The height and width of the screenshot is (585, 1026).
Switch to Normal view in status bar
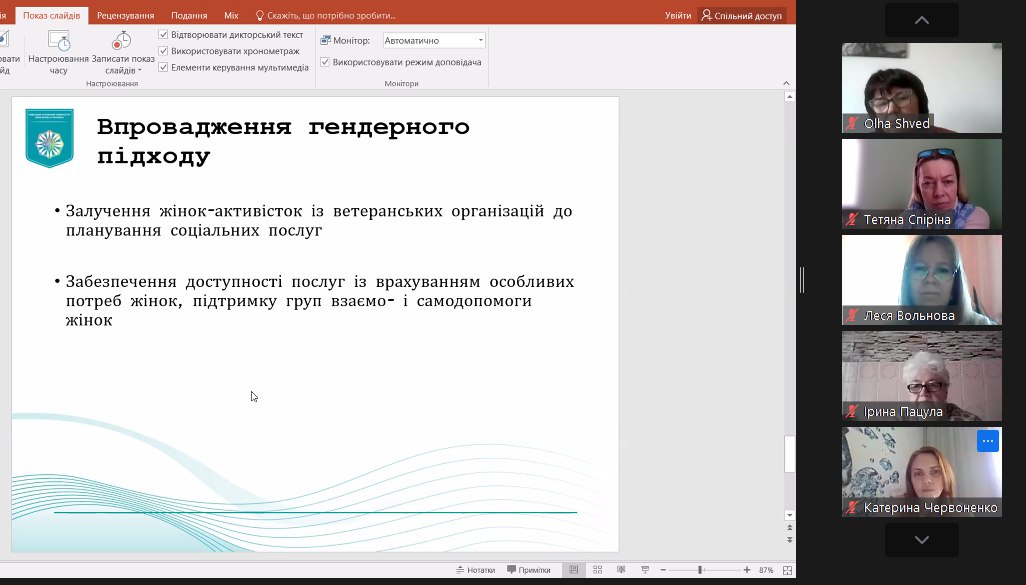click(574, 570)
